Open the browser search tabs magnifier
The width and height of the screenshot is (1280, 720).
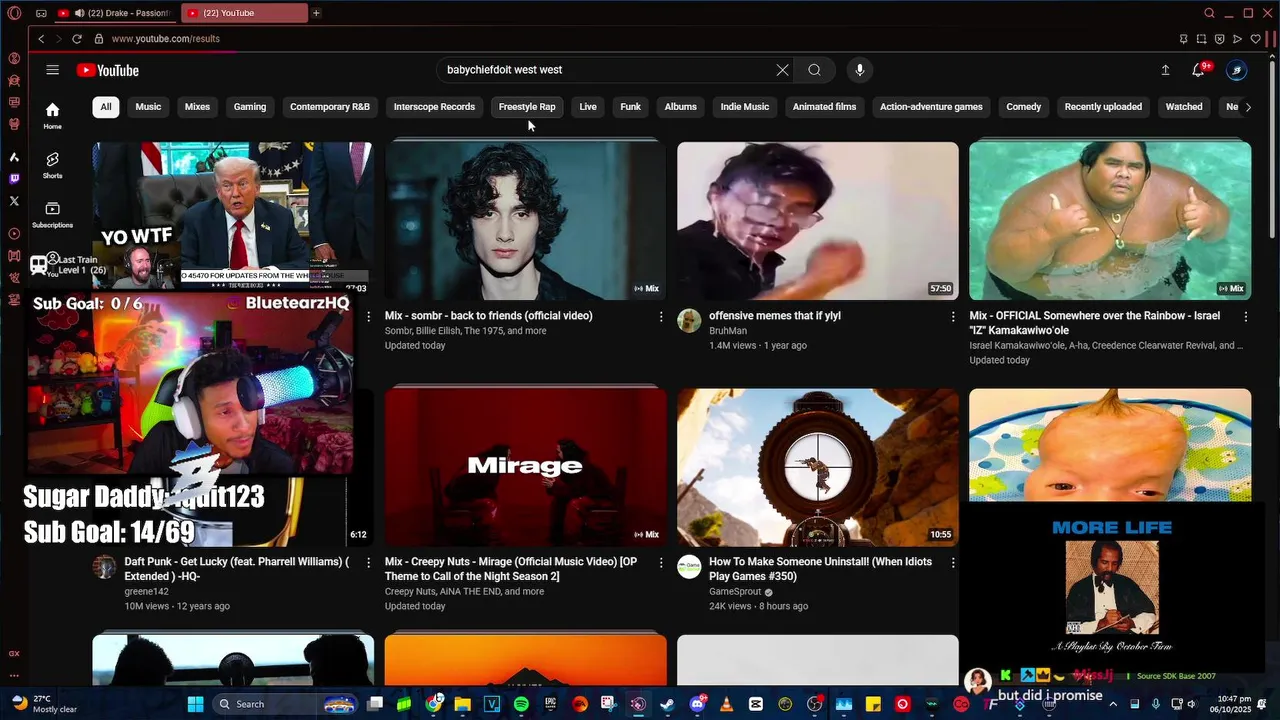[1209, 13]
